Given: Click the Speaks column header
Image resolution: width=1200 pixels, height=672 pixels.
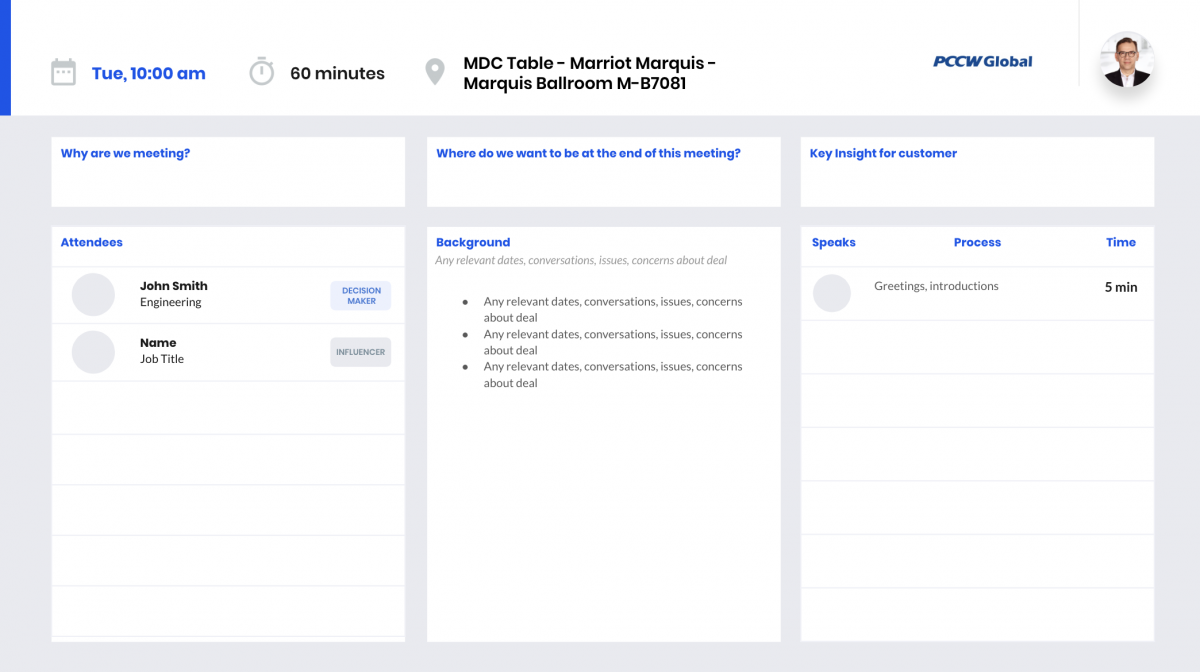Looking at the screenshot, I should point(834,242).
